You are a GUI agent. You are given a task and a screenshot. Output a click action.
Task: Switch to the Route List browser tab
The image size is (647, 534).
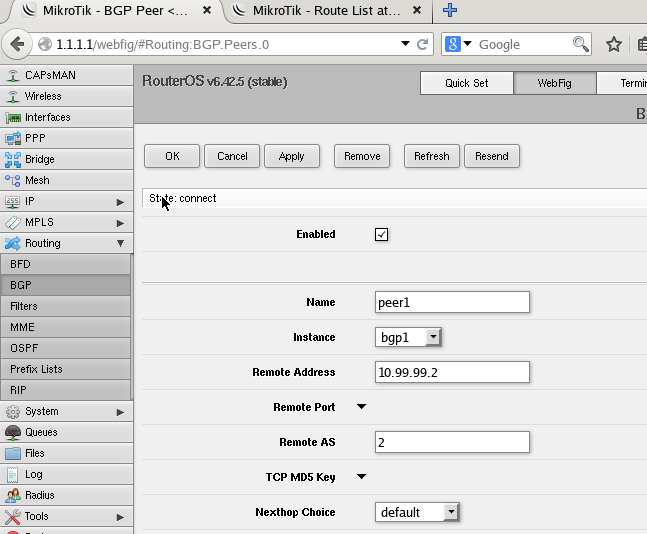coord(326,11)
